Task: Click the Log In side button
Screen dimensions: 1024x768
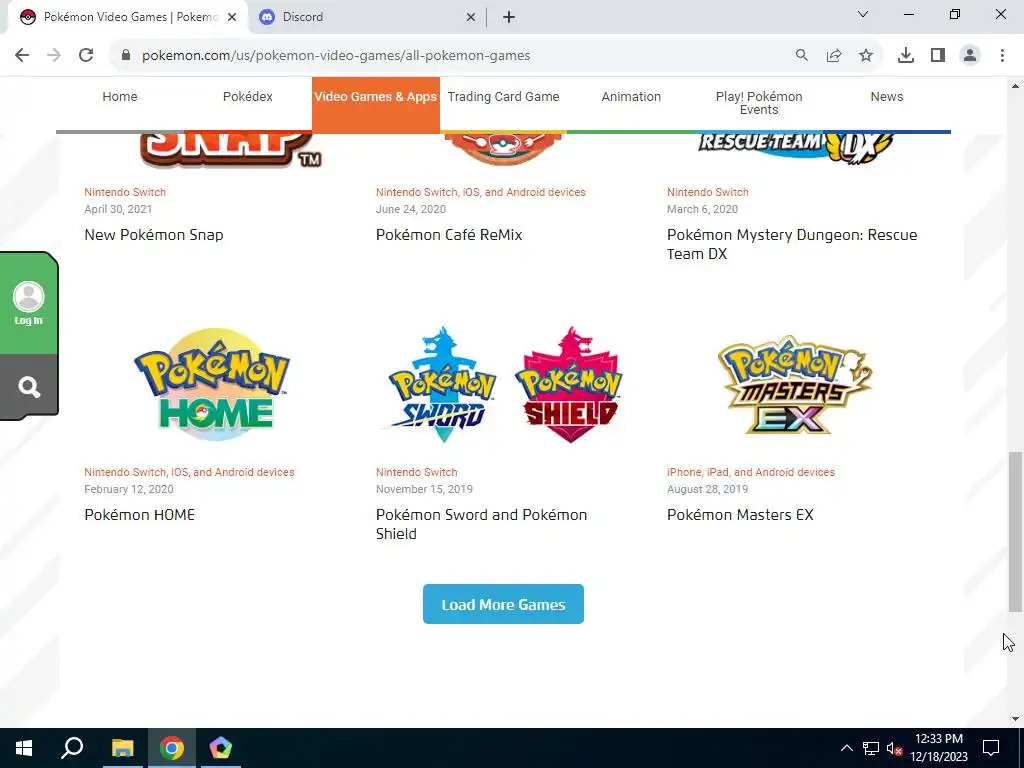Action: click(x=29, y=304)
